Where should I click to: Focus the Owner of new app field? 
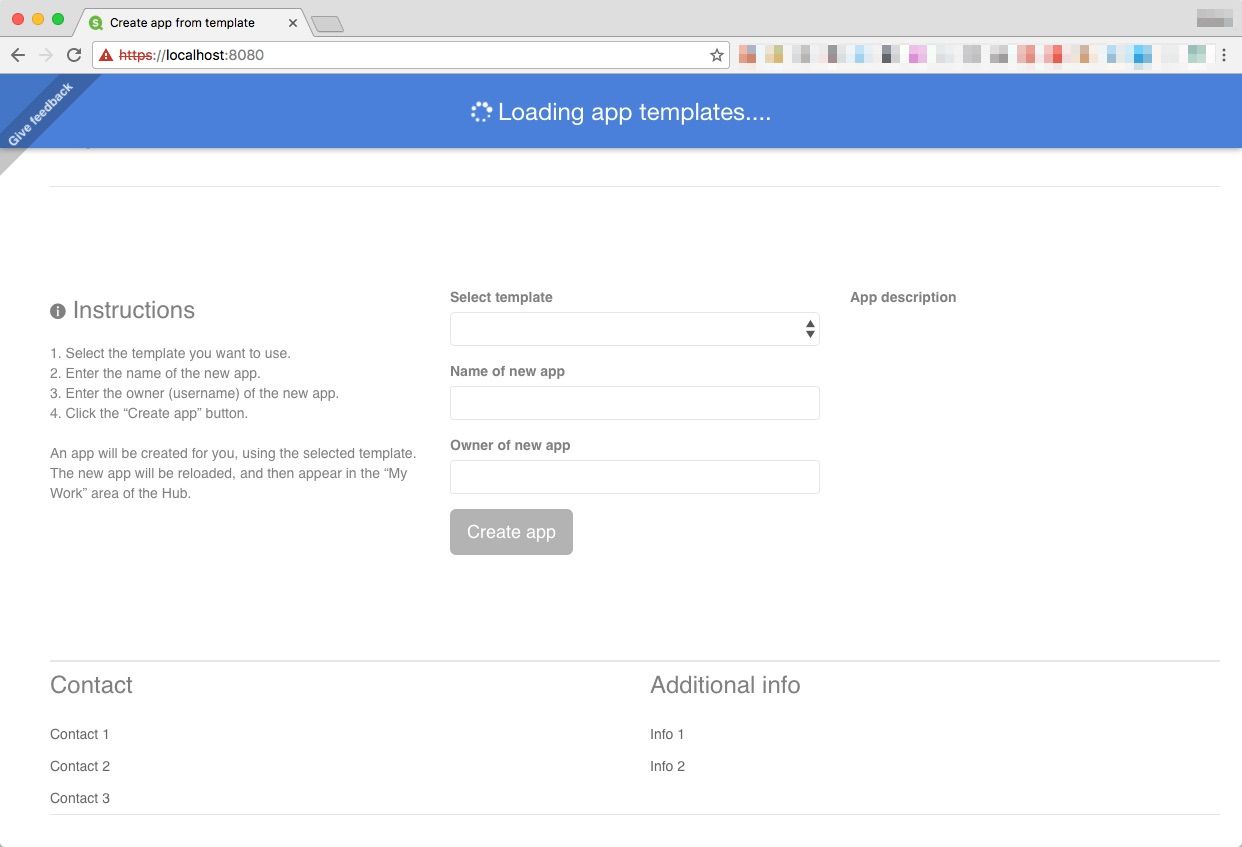pos(635,477)
